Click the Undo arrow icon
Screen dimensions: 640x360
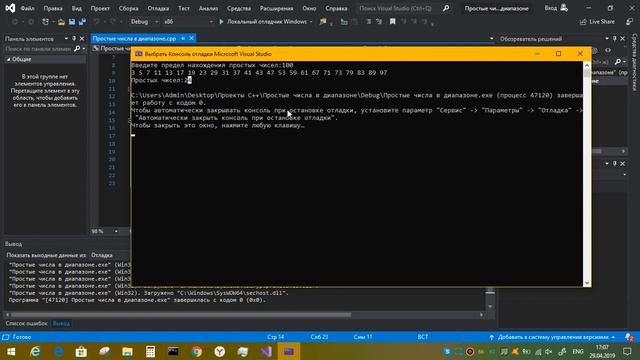pyautogui.click(x=96, y=22)
